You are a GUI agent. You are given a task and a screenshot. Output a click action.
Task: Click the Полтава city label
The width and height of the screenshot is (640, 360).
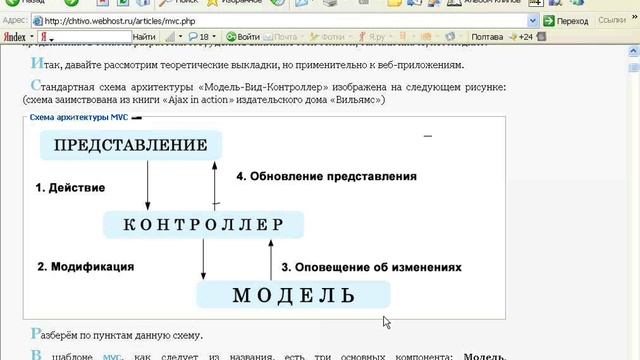point(487,37)
